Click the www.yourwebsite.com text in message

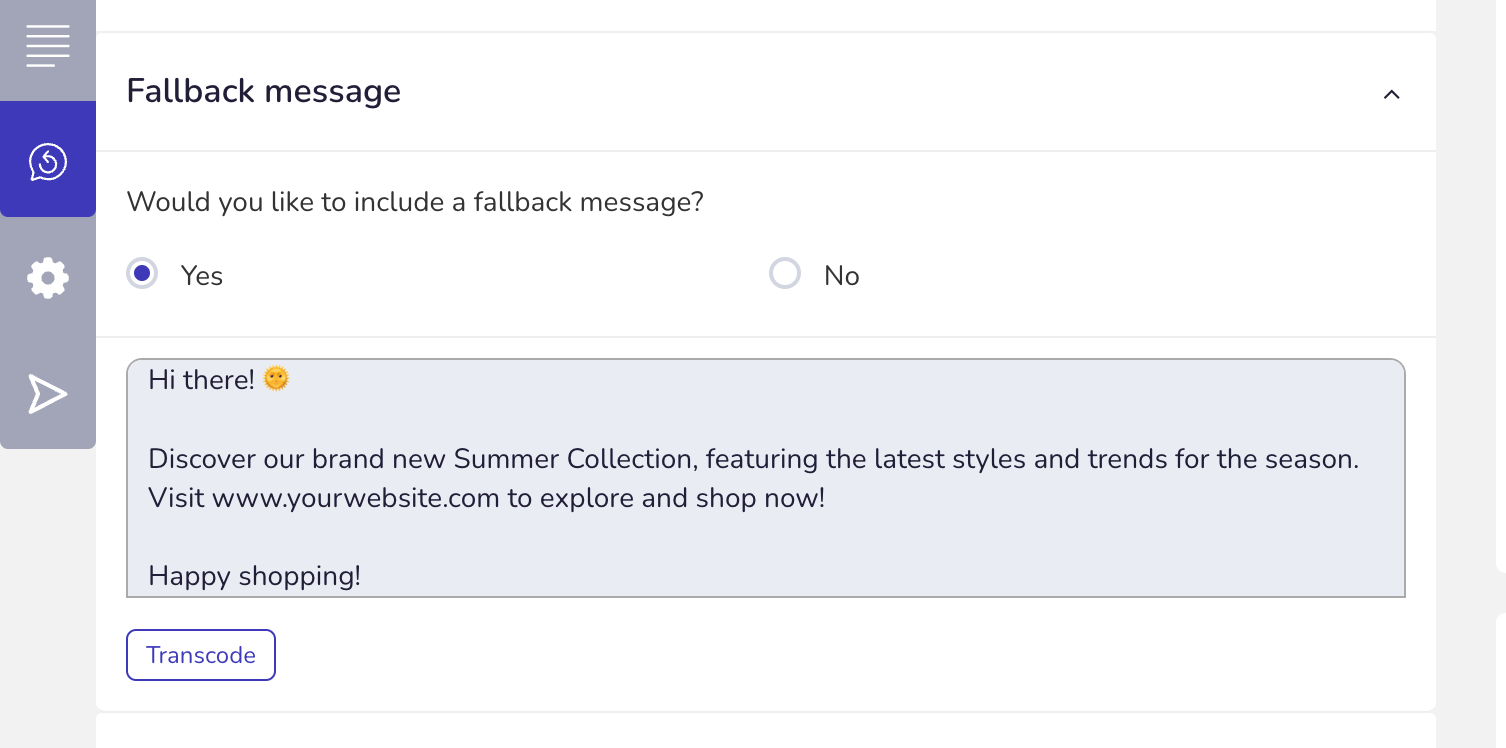pos(355,498)
